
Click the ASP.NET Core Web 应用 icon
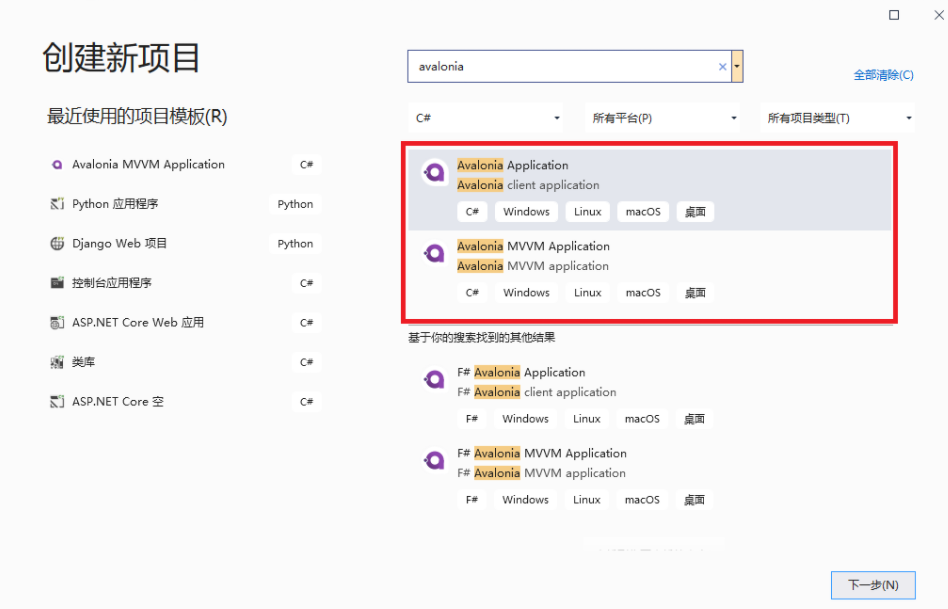(57, 323)
